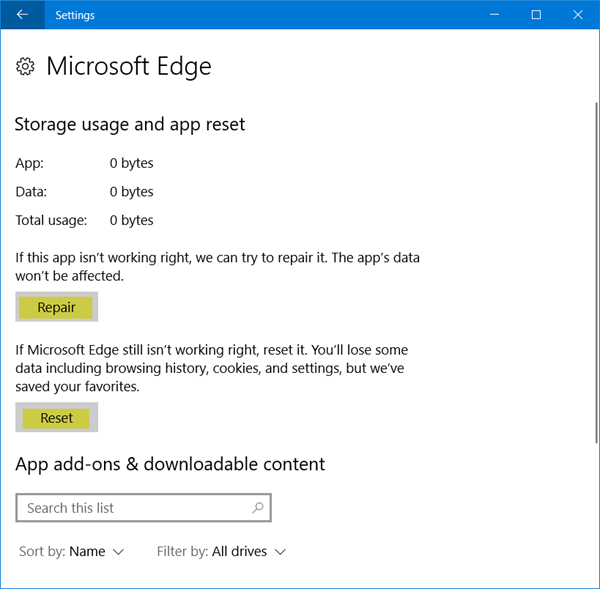The height and width of the screenshot is (589, 600).
Task: Click the Data label in storage usage
Action: 31,192
